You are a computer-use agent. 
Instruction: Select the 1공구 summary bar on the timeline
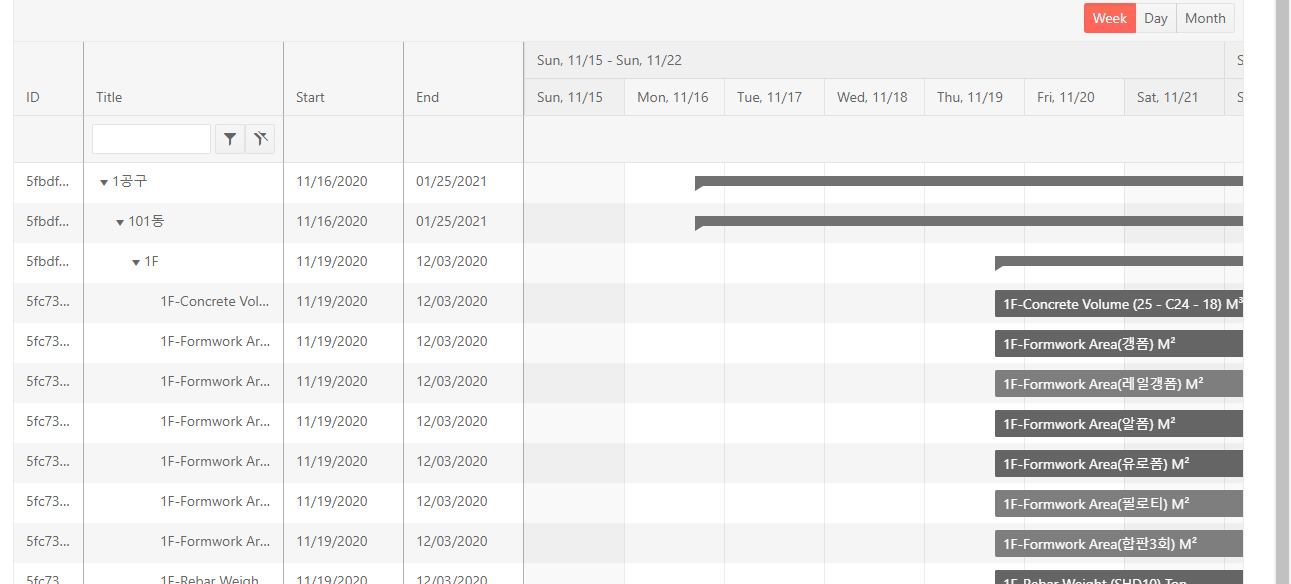coord(970,181)
